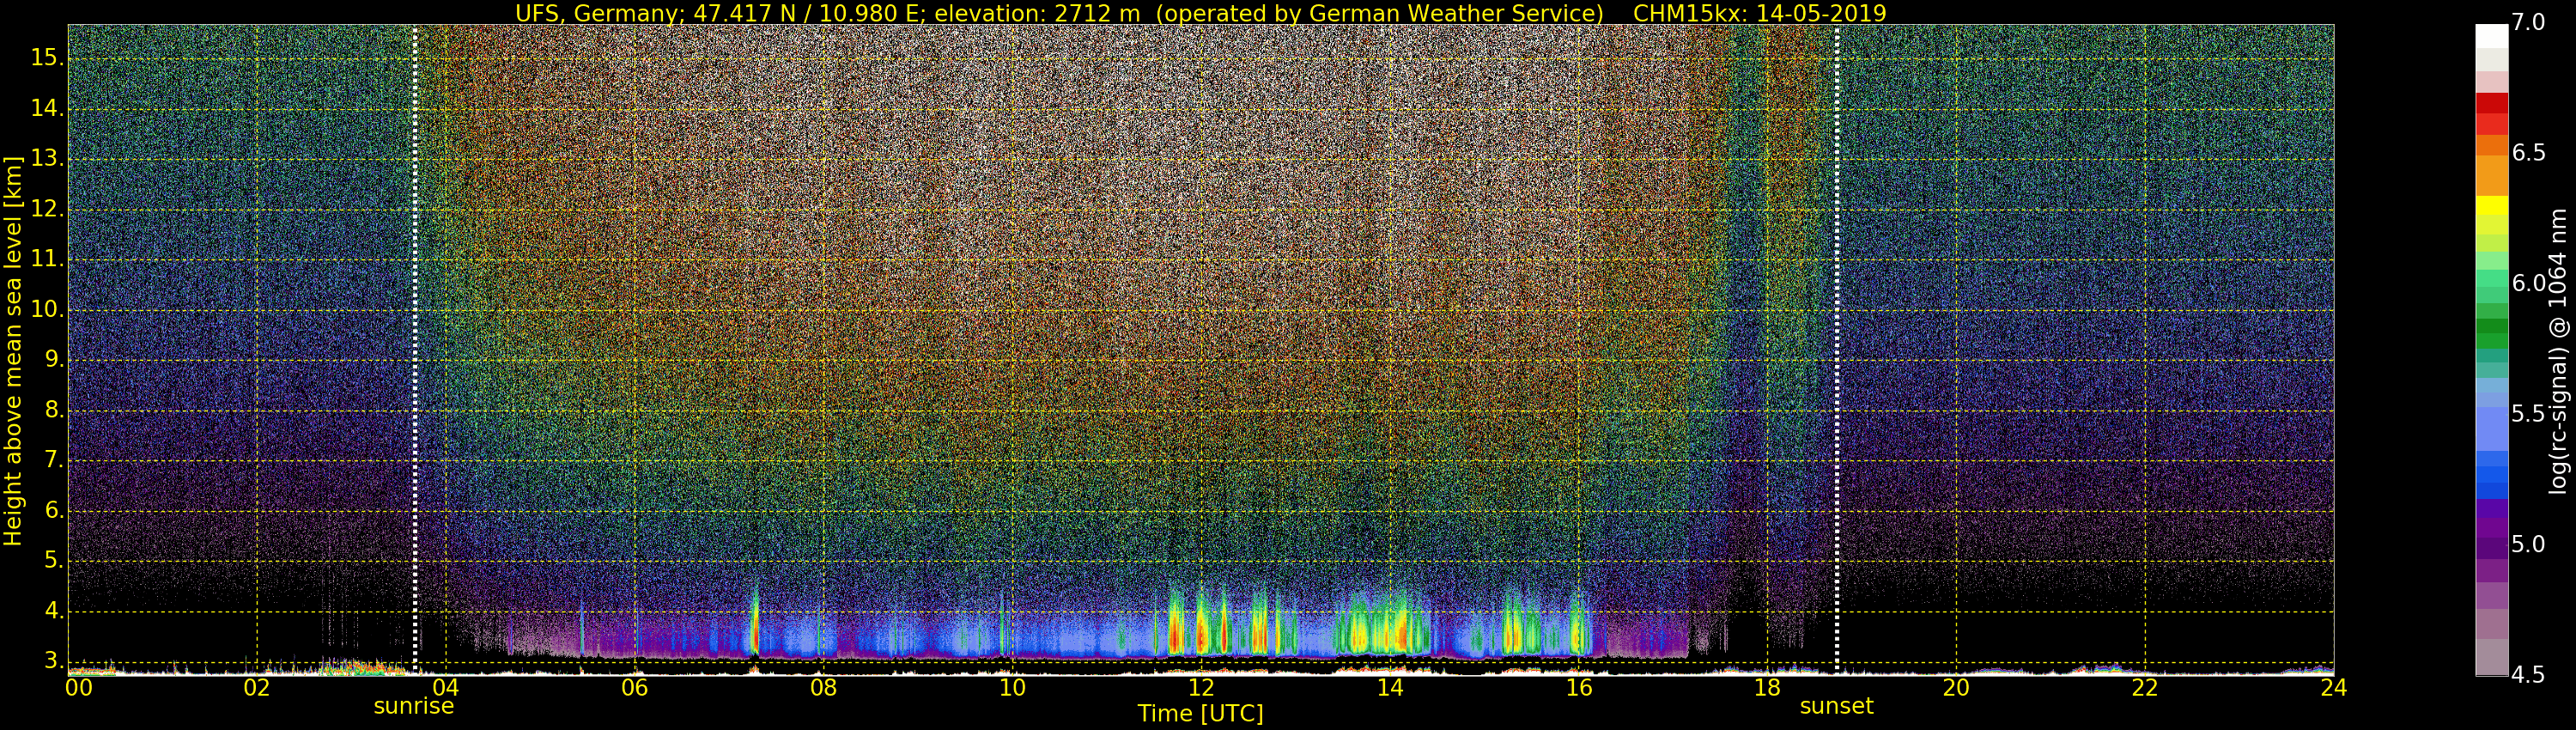Click the '08' time tick label
Screen dimensions: 2576x730
tap(823, 688)
